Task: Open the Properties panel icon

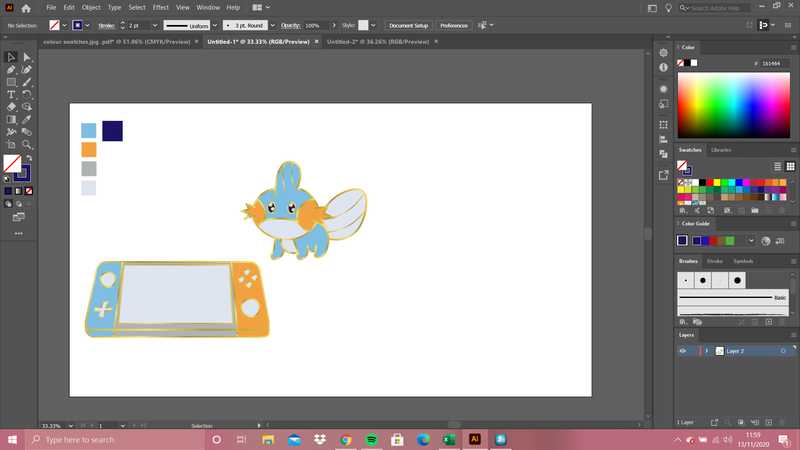Action: [663, 53]
